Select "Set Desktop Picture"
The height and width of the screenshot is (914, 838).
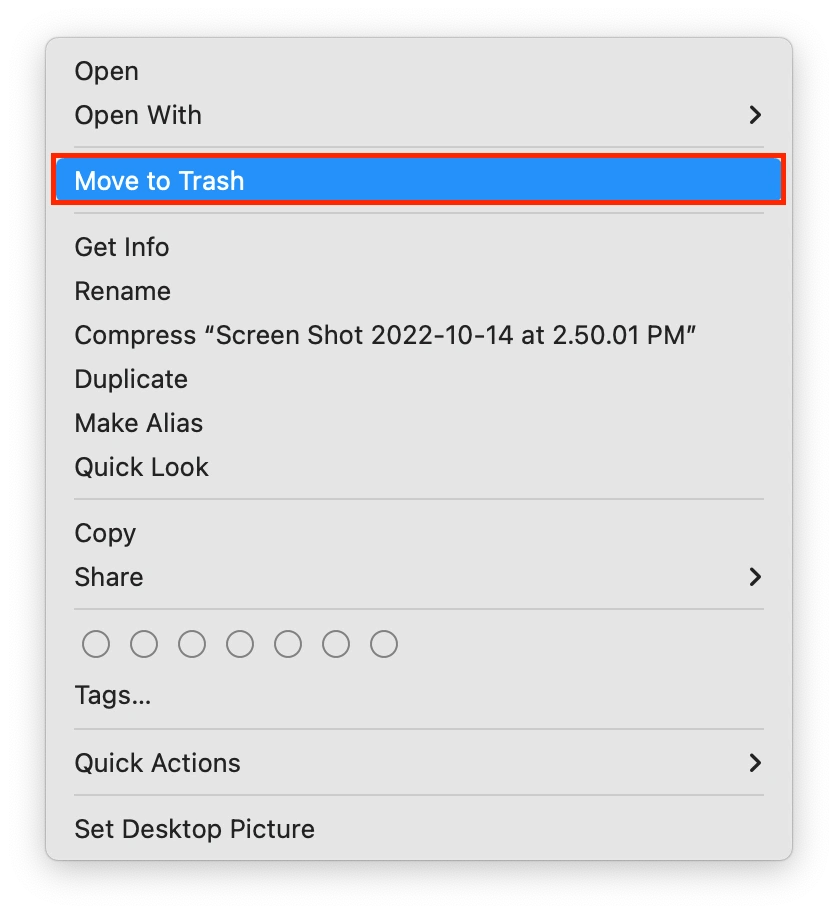tap(194, 828)
